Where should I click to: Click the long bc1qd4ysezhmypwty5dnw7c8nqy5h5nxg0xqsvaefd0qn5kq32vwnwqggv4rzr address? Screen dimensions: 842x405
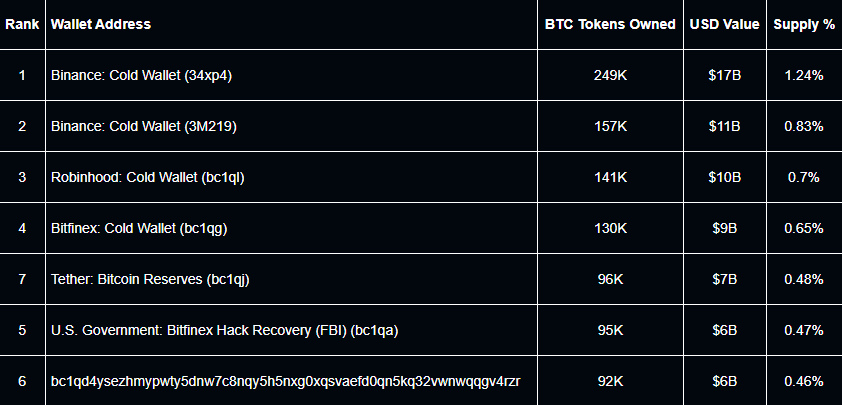286,381
